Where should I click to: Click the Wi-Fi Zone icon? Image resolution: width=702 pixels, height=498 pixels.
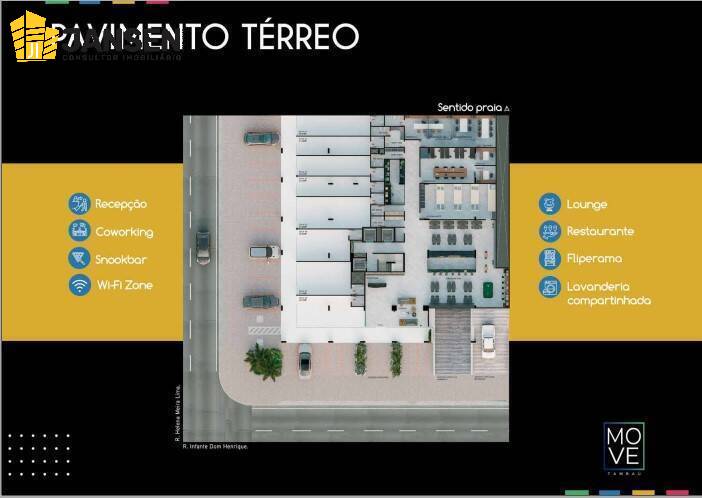pos(80,285)
